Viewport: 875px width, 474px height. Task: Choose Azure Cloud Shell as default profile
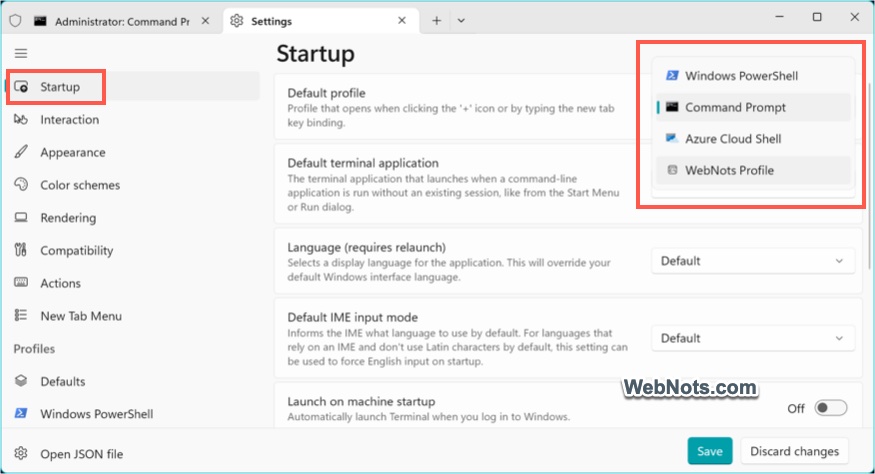pyautogui.click(x=753, y=138)
